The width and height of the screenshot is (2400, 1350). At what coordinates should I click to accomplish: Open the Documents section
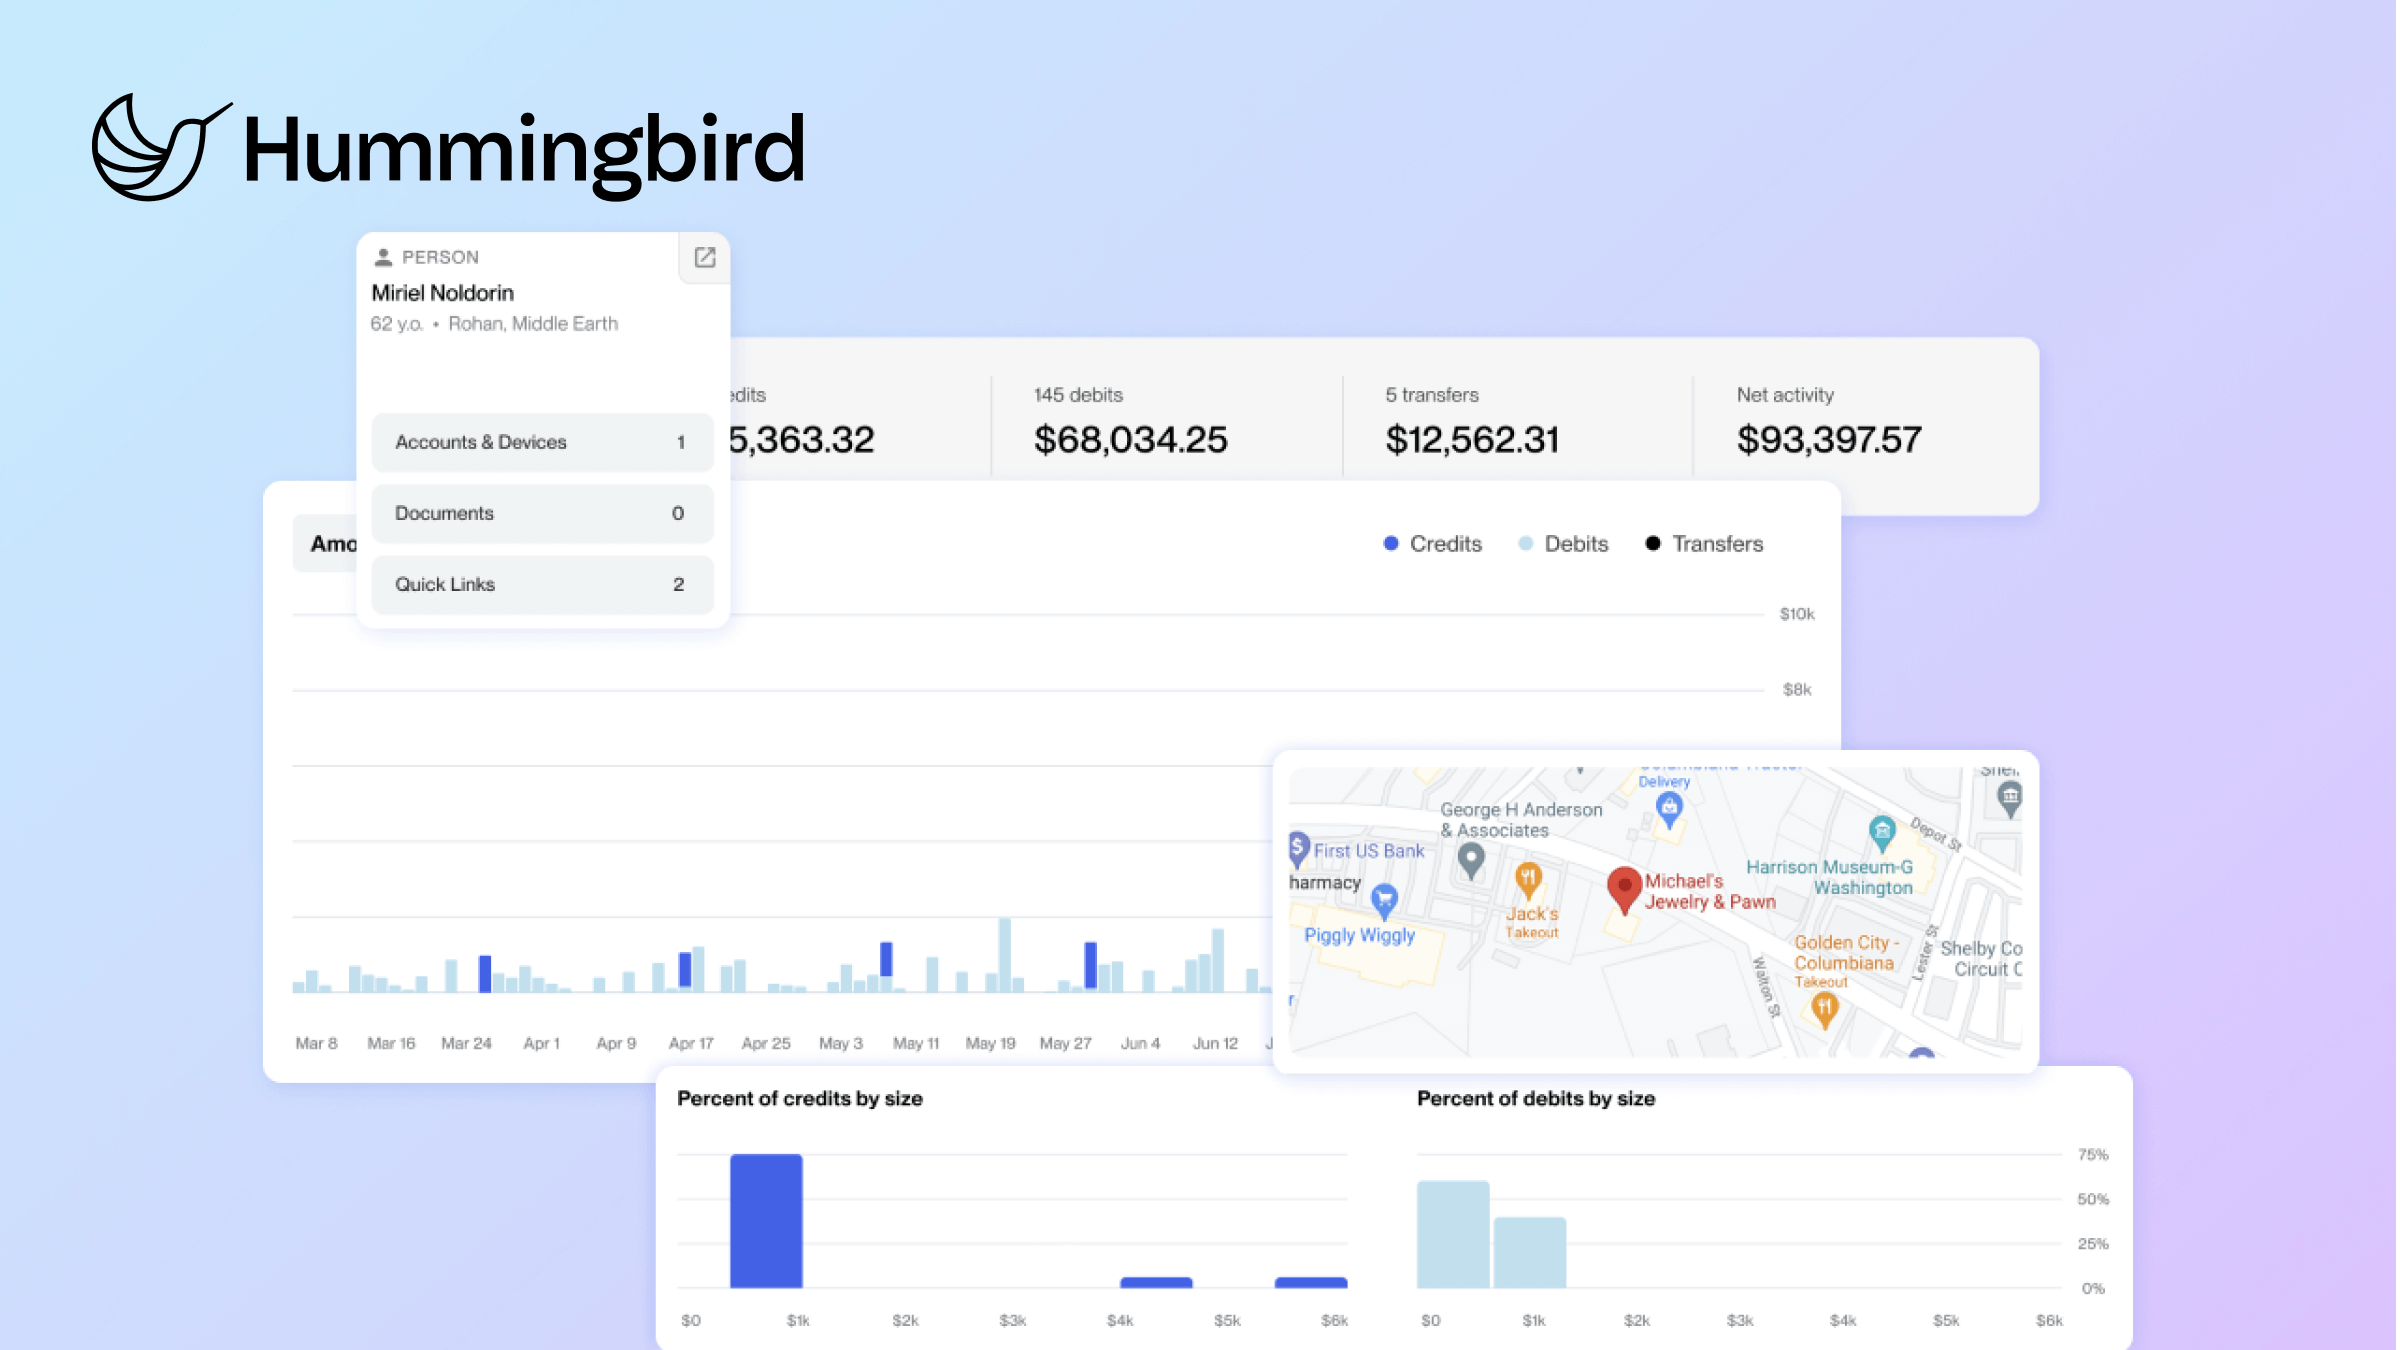(542, 513)
